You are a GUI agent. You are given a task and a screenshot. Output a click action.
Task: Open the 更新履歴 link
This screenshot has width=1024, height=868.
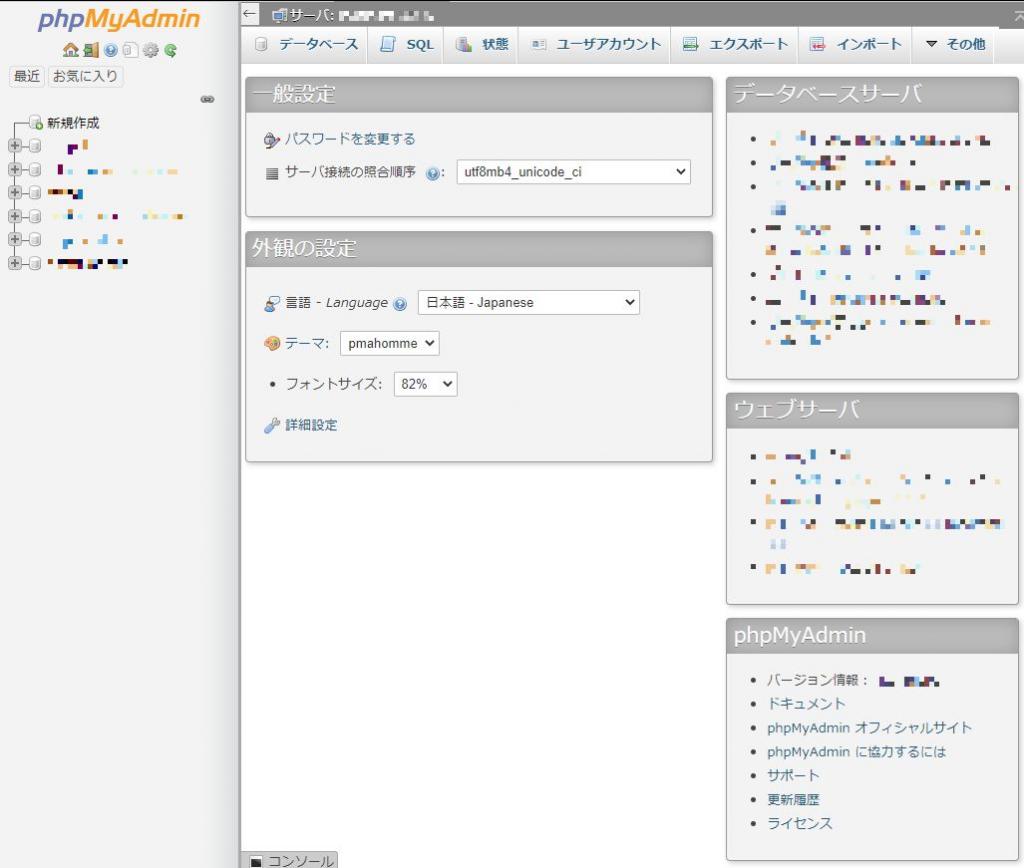tap(793, 799)
